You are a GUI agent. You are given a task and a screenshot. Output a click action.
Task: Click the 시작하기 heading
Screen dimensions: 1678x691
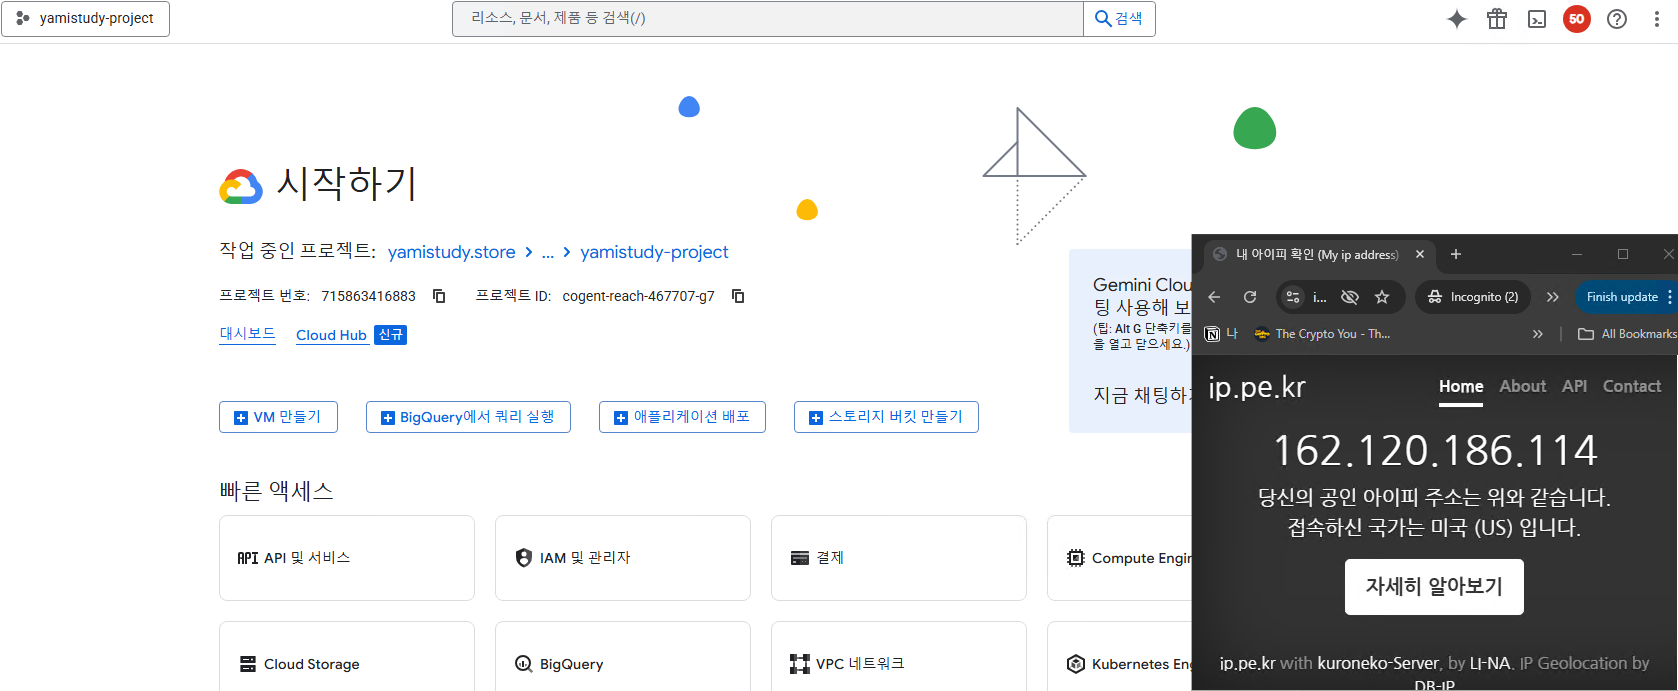(x=346, y=183)
